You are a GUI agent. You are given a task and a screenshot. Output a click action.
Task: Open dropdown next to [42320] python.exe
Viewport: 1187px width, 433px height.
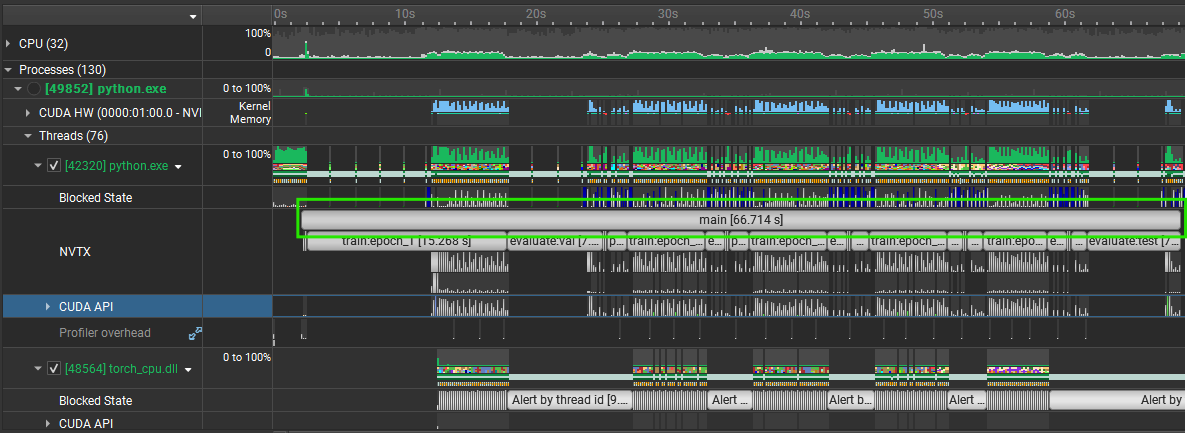[179, 167]
